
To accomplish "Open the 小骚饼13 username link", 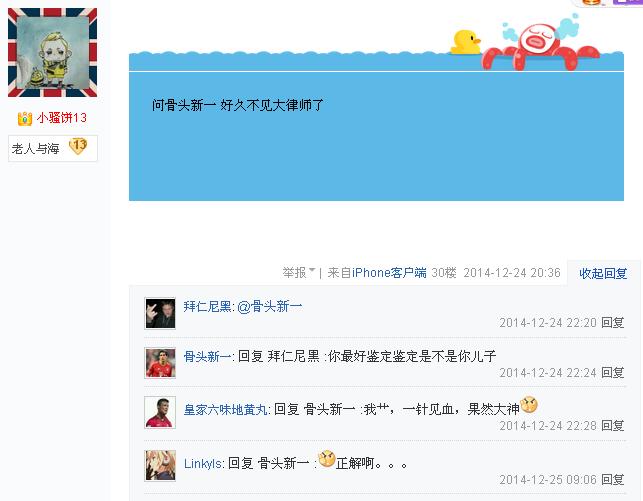I will pos(62,118).
